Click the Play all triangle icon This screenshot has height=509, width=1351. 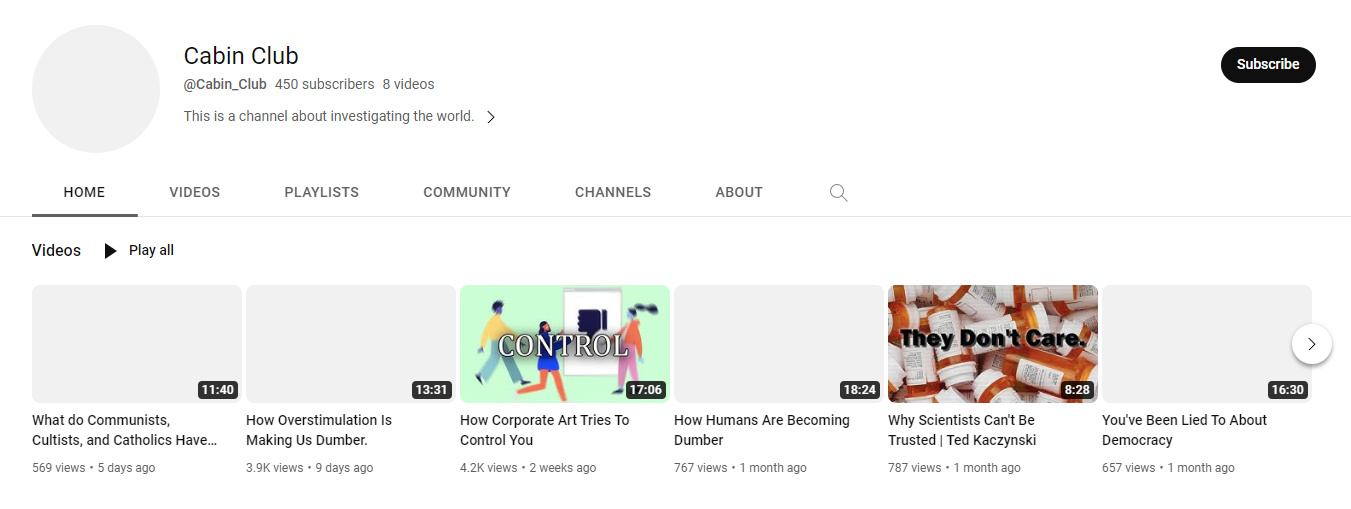click(110, 251)
